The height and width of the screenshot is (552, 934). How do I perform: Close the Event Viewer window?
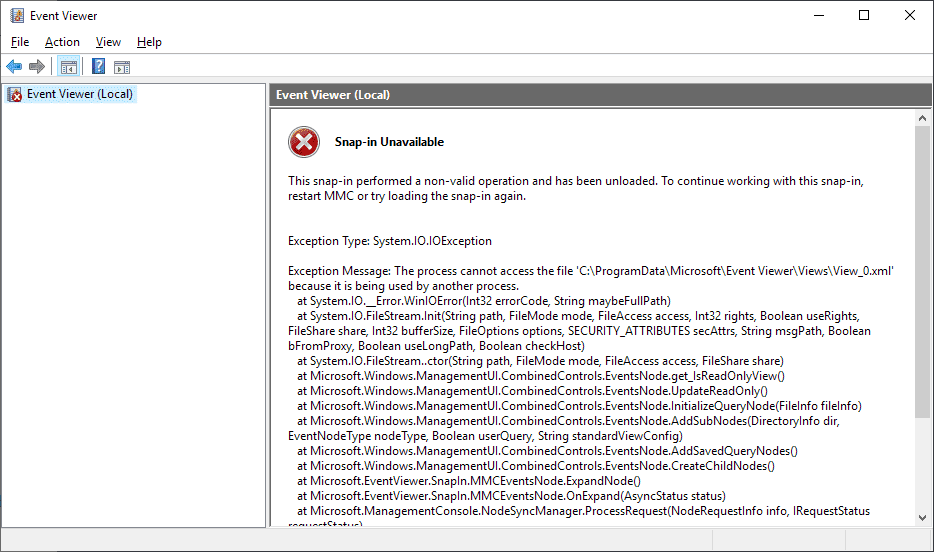click(910, 15)
